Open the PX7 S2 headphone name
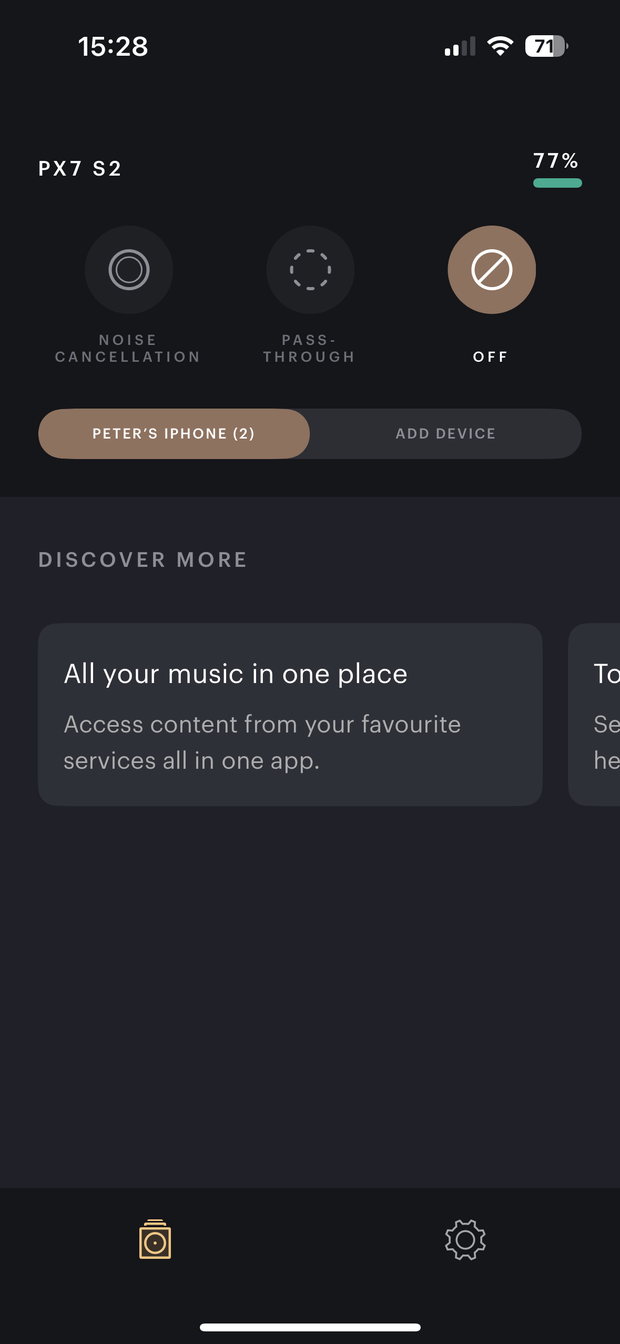620x1344 pixels. [80, 169]
